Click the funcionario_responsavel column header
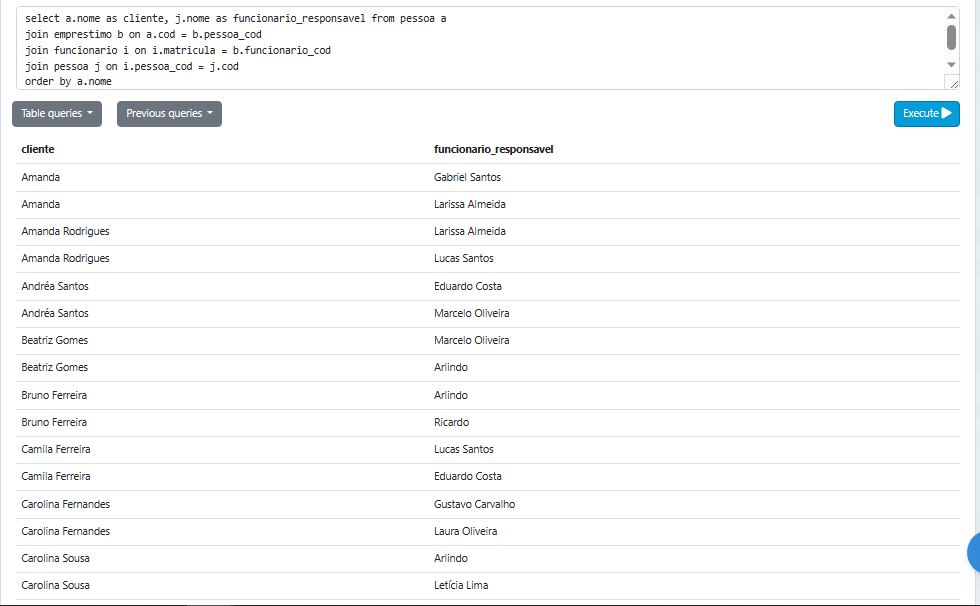 [493, 149]
